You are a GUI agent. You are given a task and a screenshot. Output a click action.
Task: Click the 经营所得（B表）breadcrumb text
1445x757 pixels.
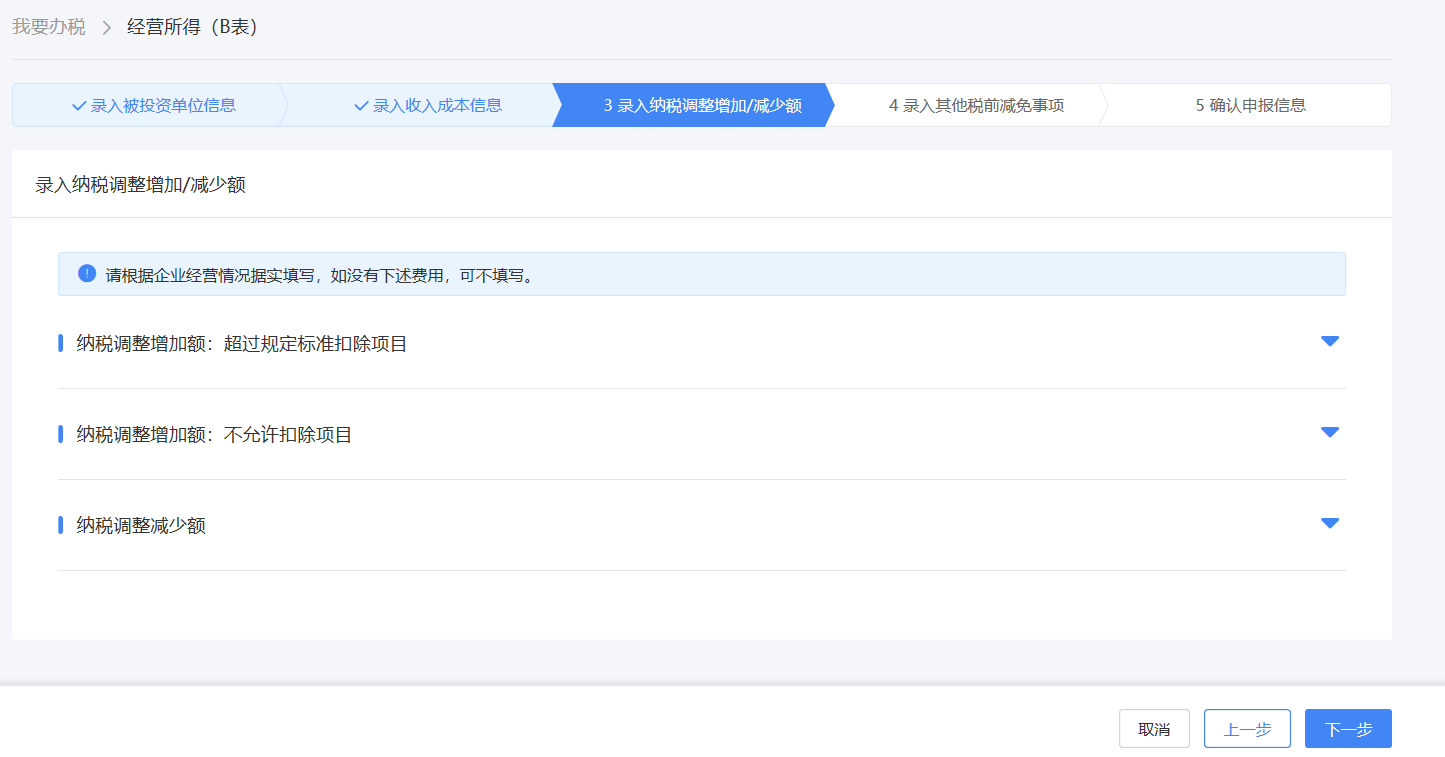point(193,27)
